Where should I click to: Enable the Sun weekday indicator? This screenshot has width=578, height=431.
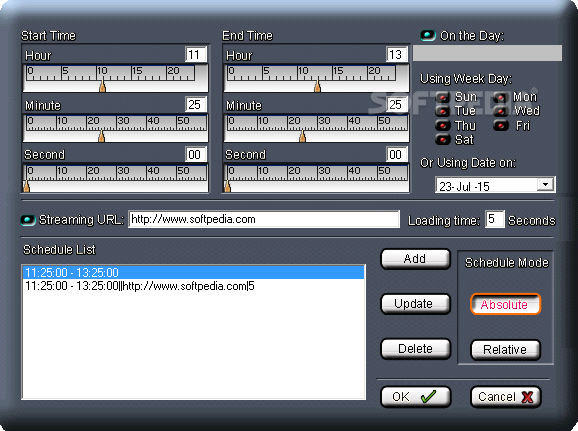(x=443, y=97)
